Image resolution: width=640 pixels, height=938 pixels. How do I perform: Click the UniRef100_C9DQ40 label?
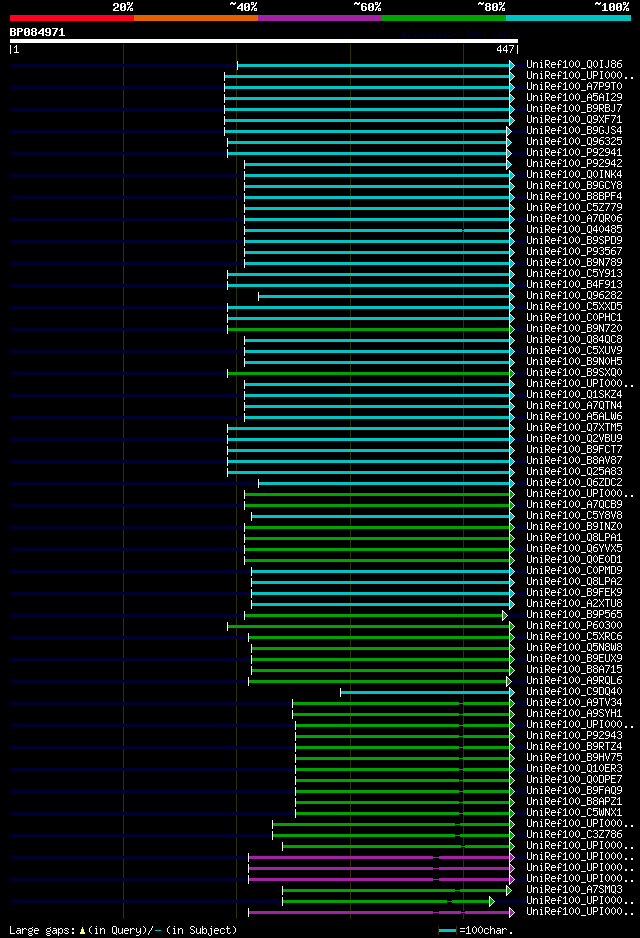point(574,692)
